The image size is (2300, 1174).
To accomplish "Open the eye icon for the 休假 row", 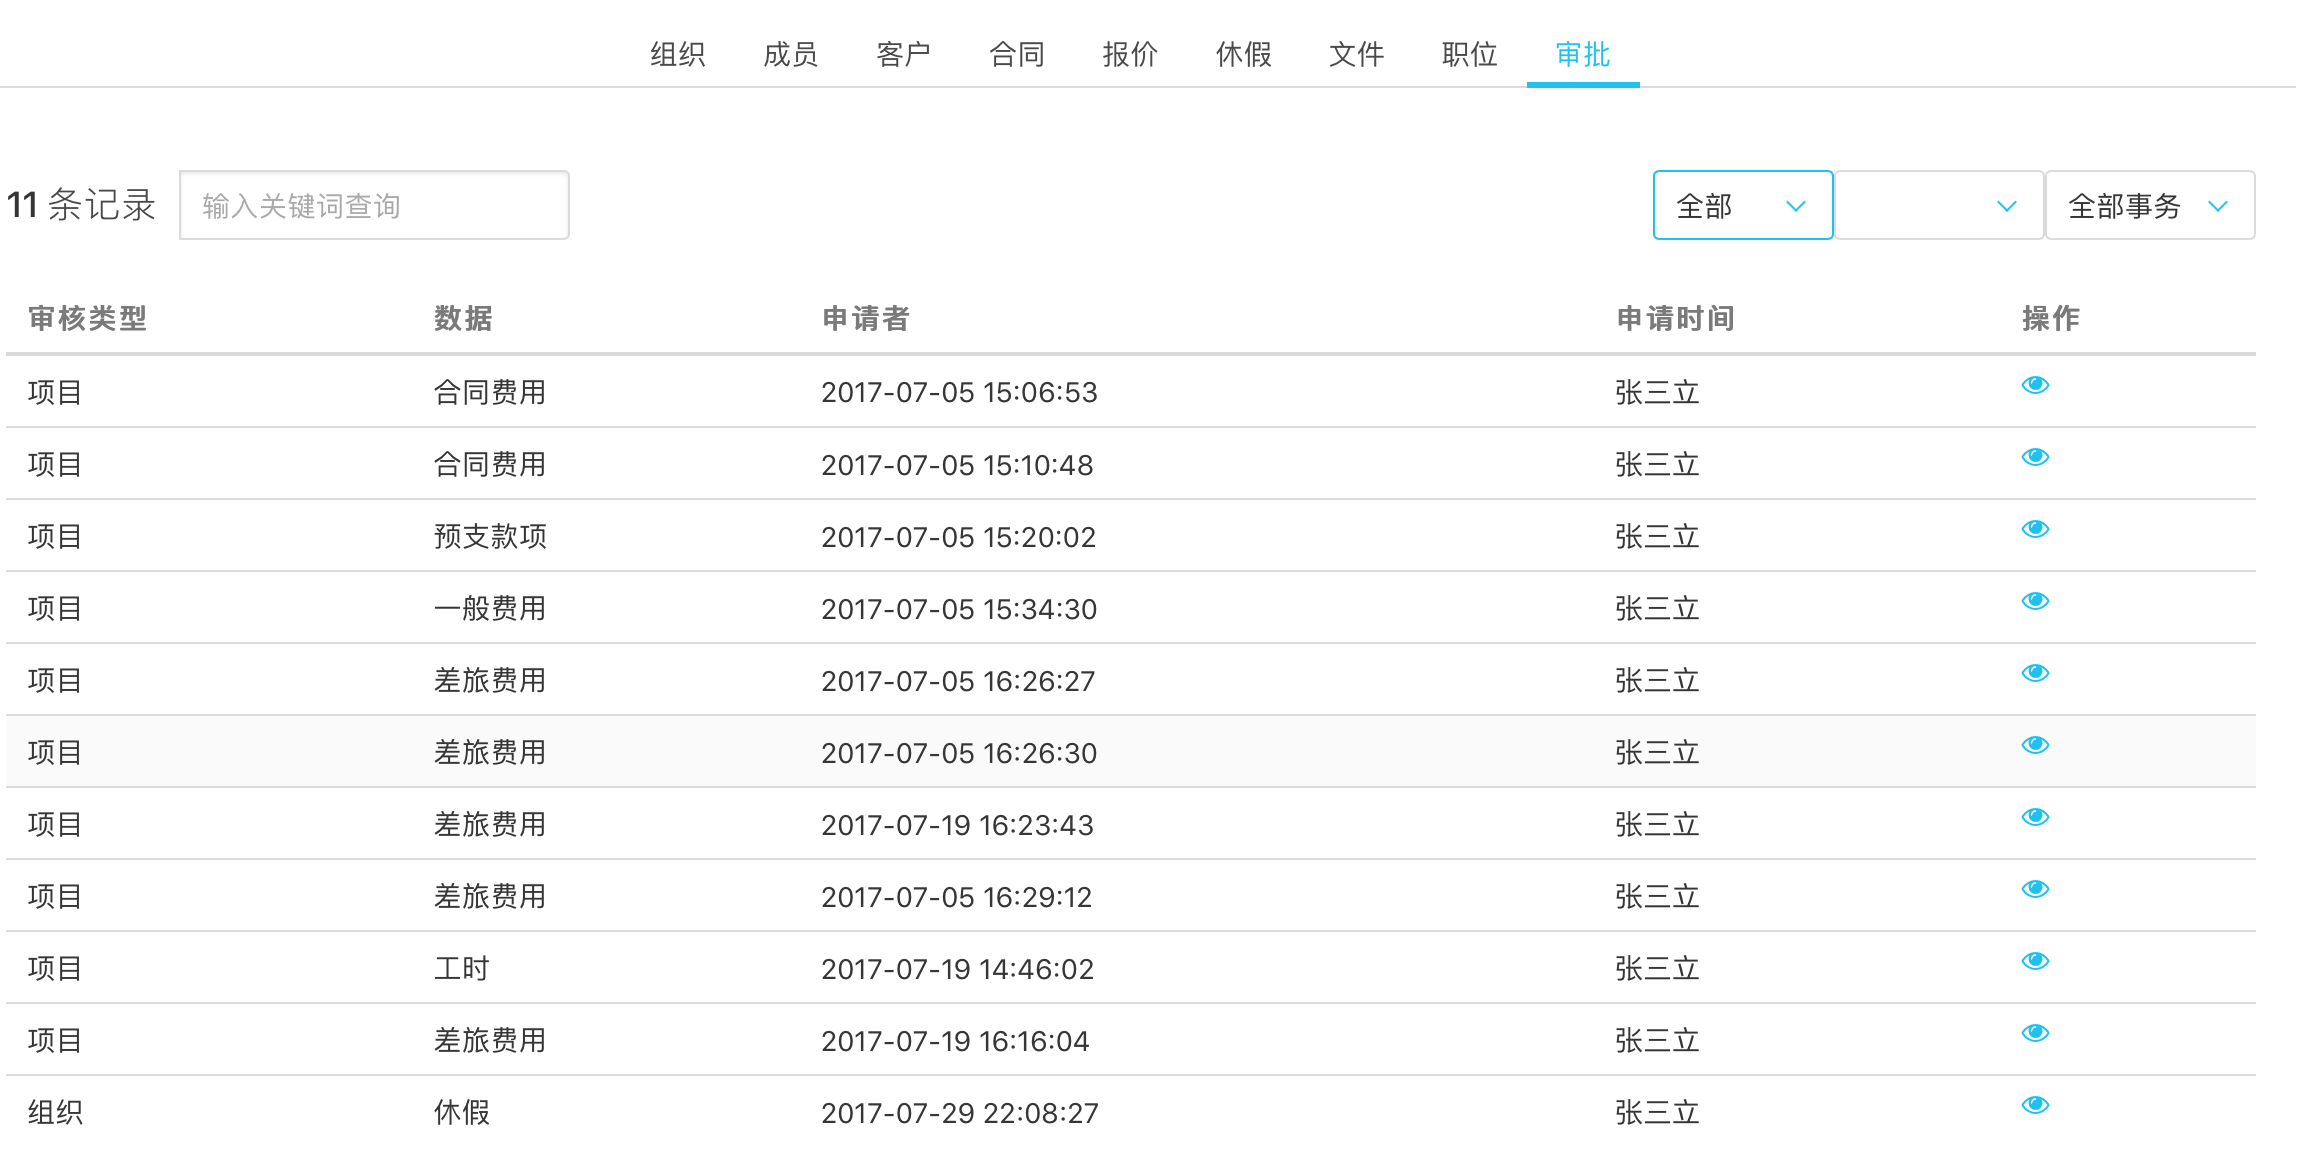I will 2035,1105.
